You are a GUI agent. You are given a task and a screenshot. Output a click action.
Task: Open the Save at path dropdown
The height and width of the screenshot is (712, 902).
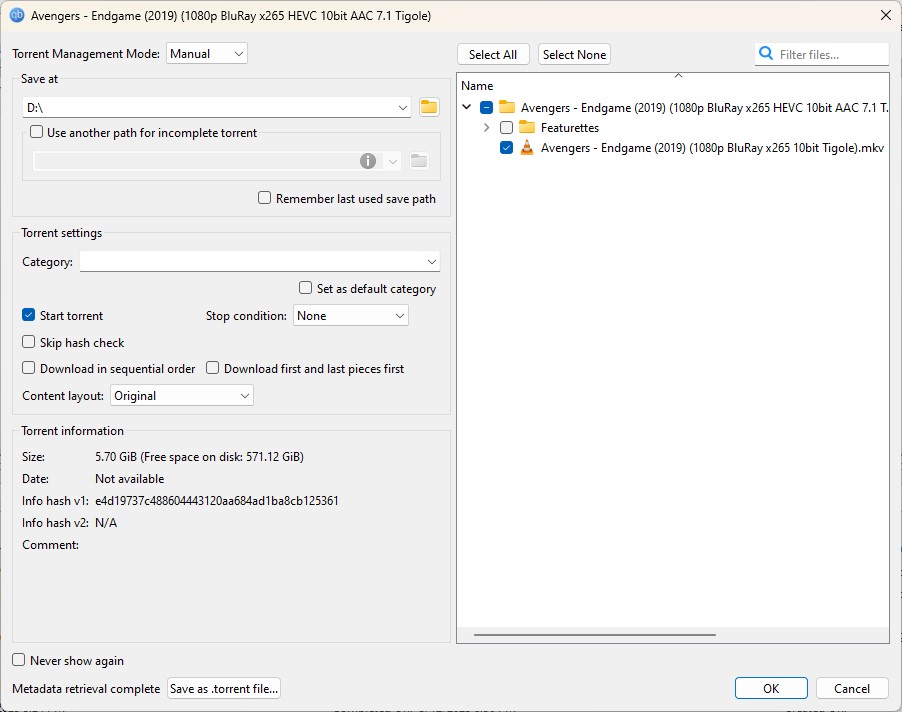[403, 108]
